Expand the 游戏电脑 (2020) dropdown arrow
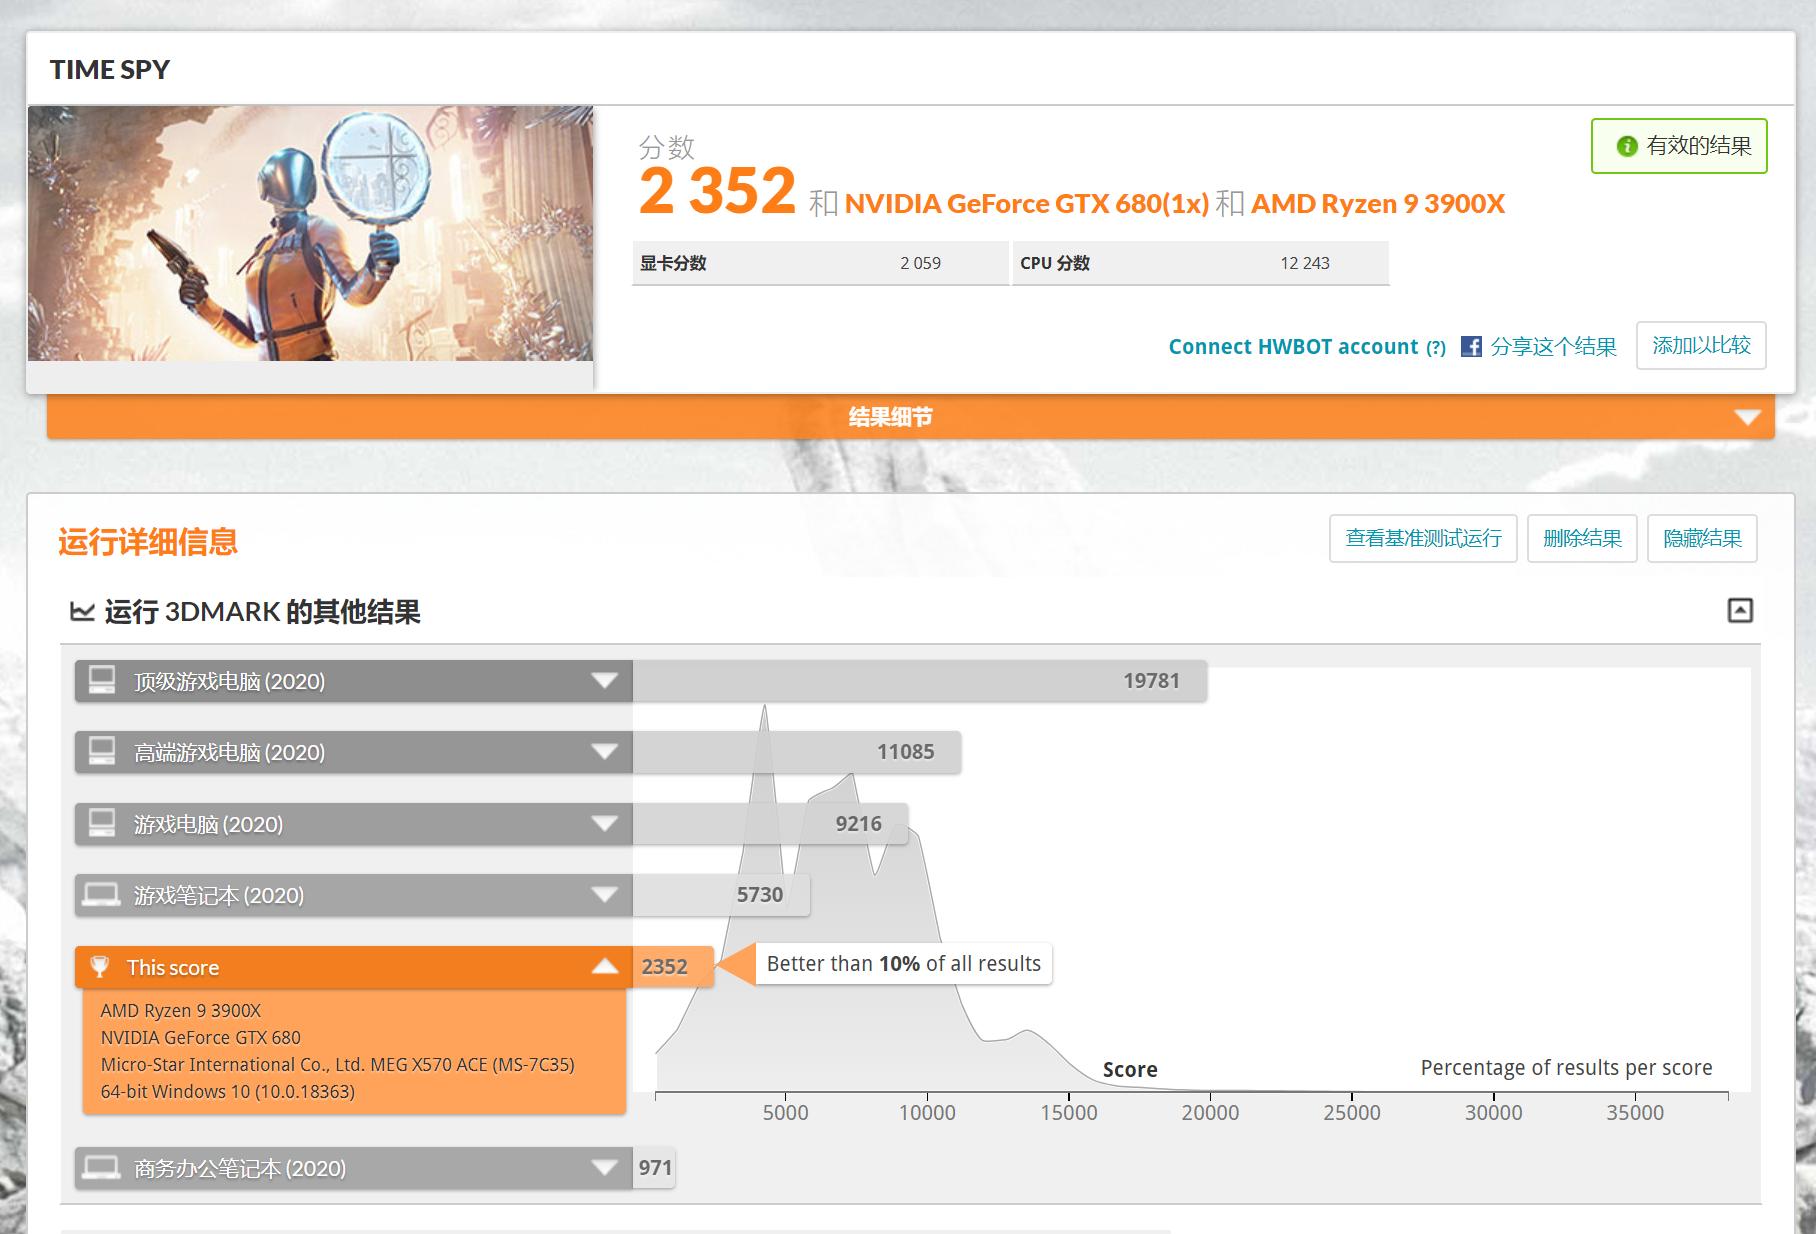 click(x=604, y=824)
